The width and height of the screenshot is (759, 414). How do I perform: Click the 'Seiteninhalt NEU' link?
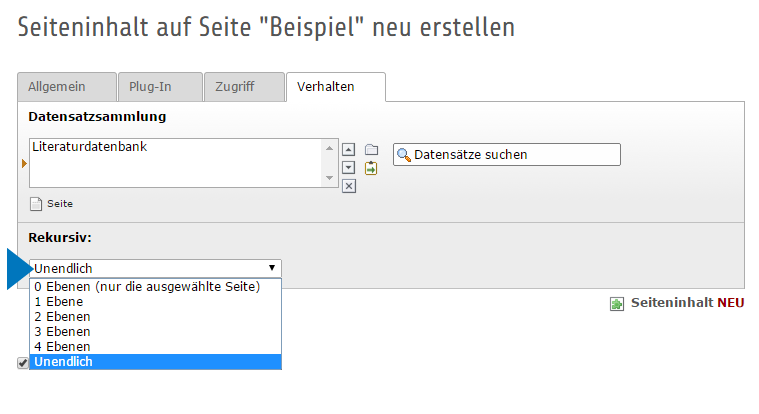pyautogui.click(x=687, y=303)
